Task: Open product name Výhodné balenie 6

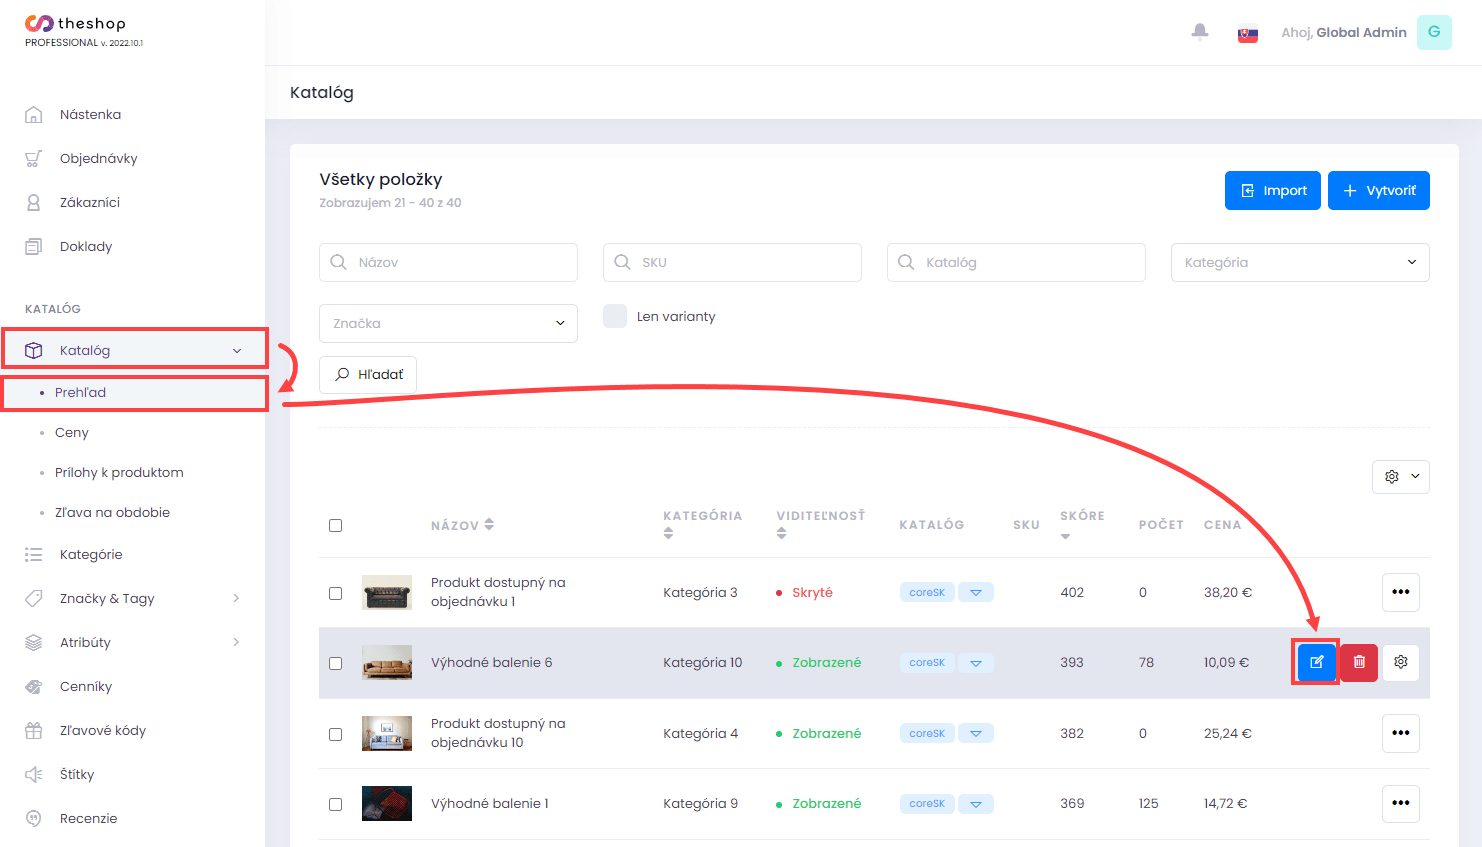Action: click(x=491, y=662)
